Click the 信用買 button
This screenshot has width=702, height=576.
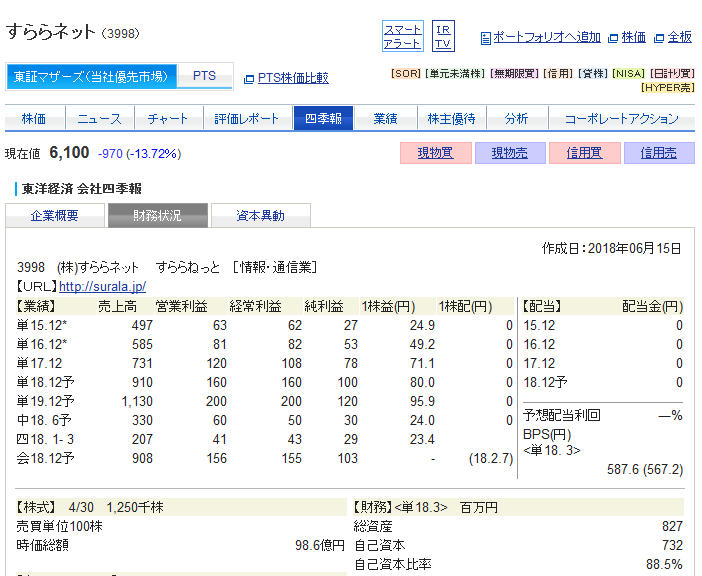[x=584, y=154]
